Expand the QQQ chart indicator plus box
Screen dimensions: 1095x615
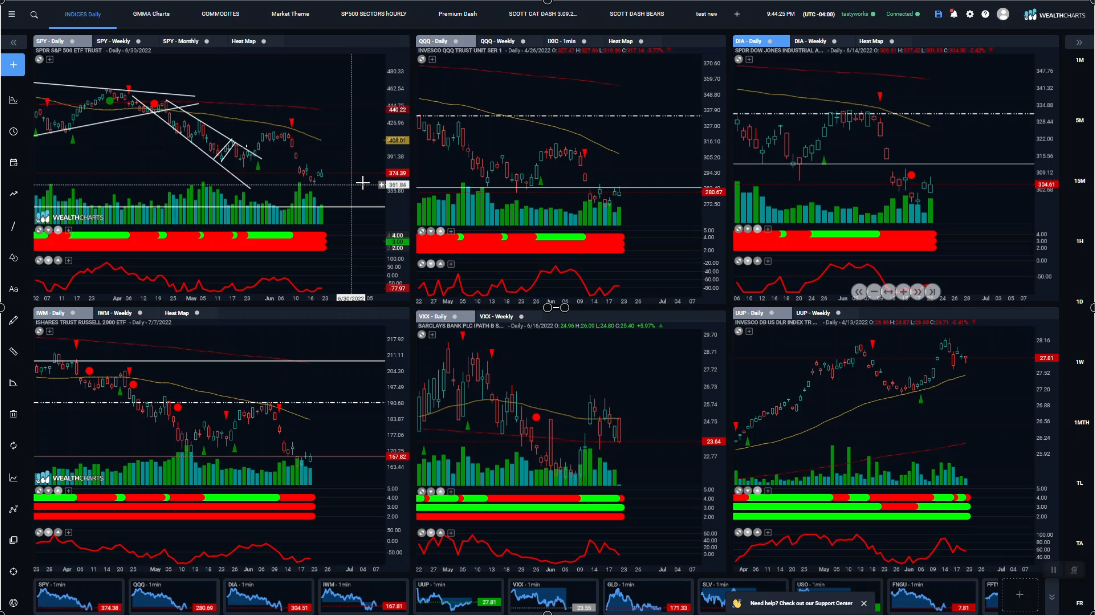pos(432,60)
